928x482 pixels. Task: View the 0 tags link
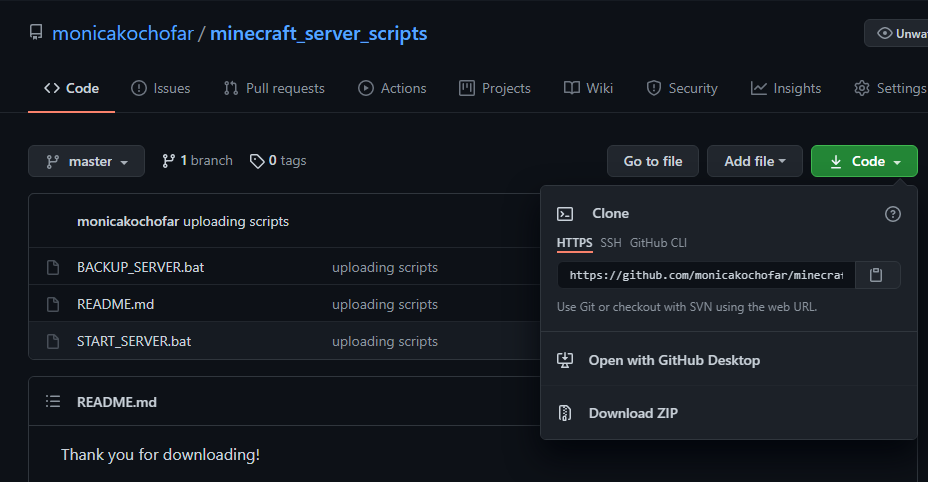(x=278, y=160)
